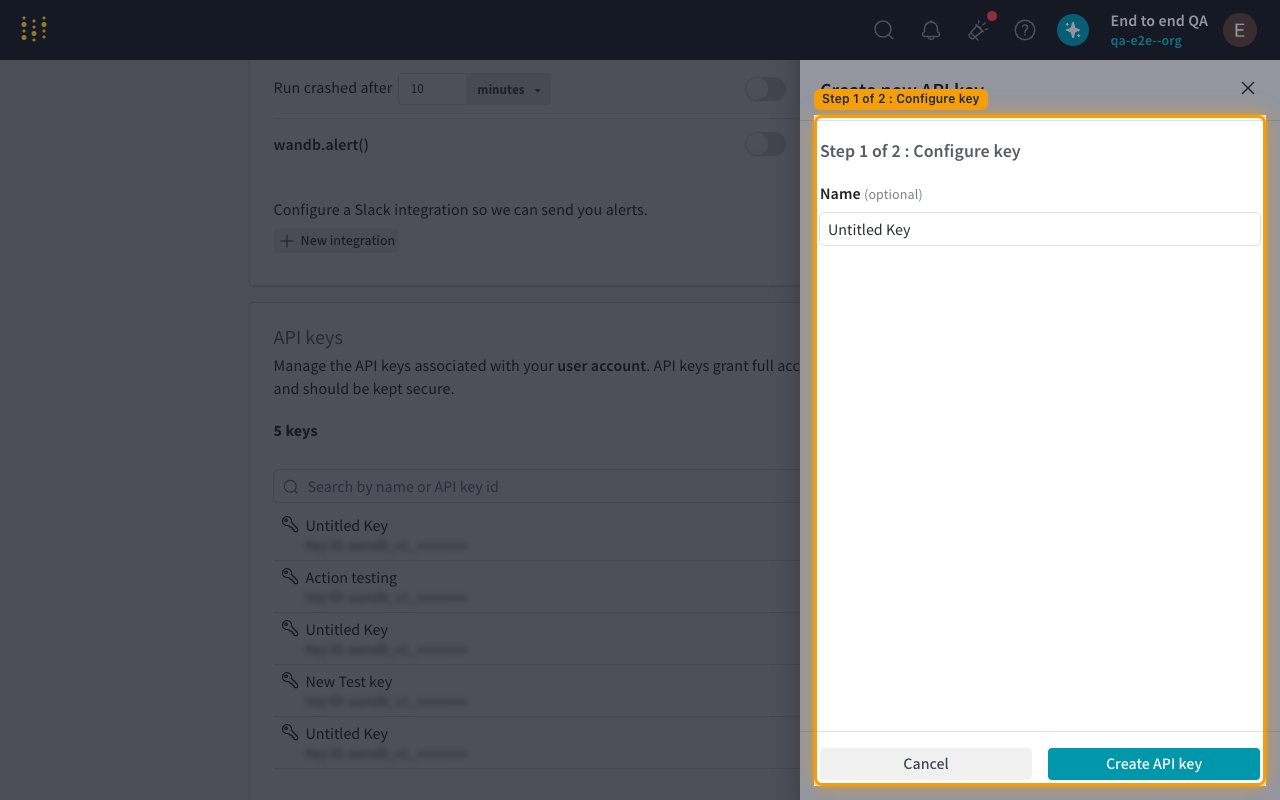
Task: Open the teal AI sparkle assistant icon
Action: 1073,30
